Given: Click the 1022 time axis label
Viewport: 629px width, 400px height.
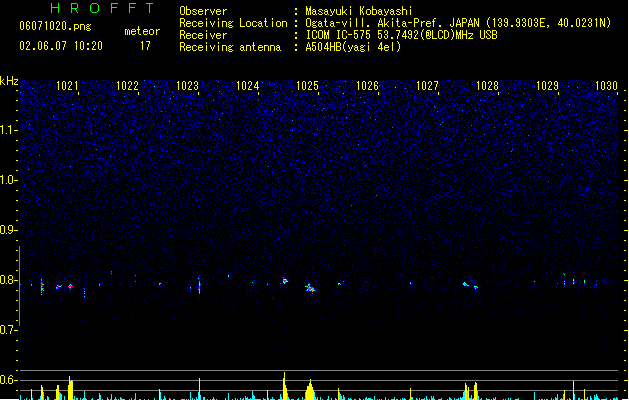Looking at the screenshot, I should (x=127, y=86).
